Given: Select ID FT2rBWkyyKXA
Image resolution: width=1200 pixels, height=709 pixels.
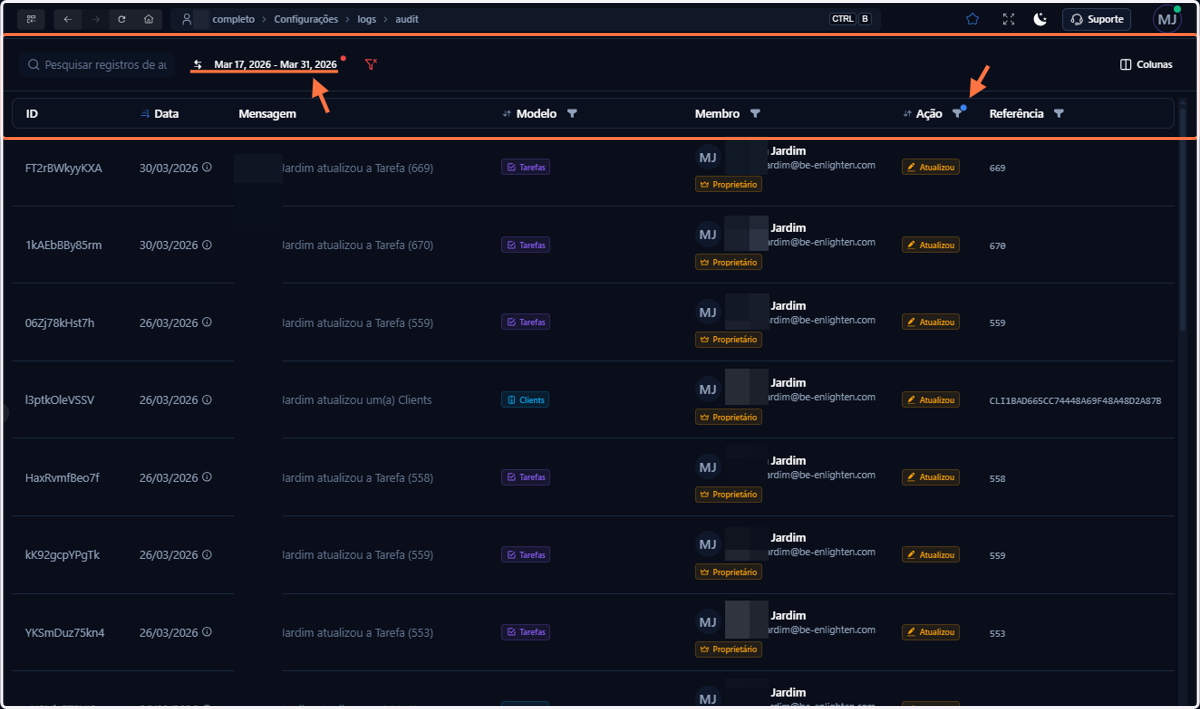Looking at the screenshot, I should (63, 168).
